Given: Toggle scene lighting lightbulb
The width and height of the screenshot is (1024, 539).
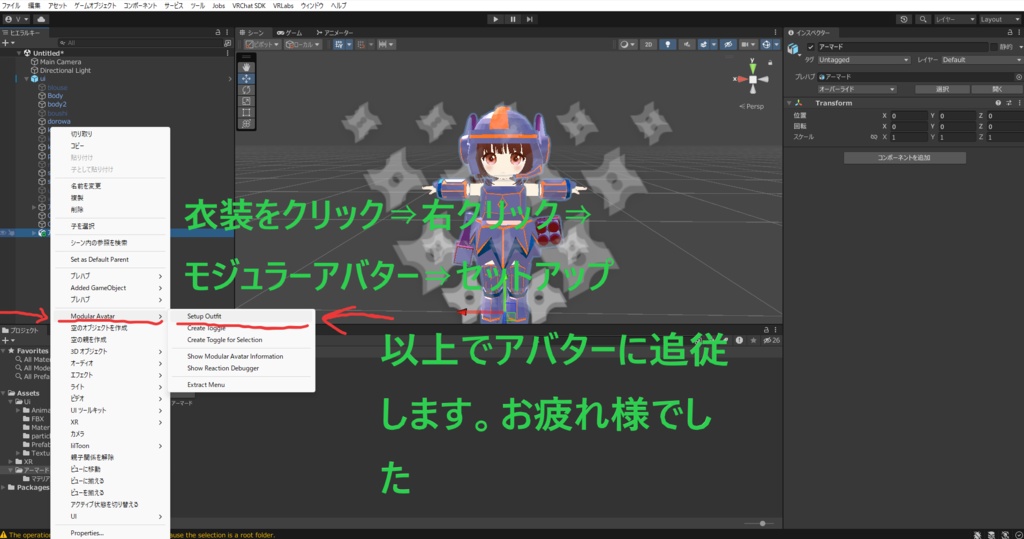Looking at the screenshot, I should 667,44.
